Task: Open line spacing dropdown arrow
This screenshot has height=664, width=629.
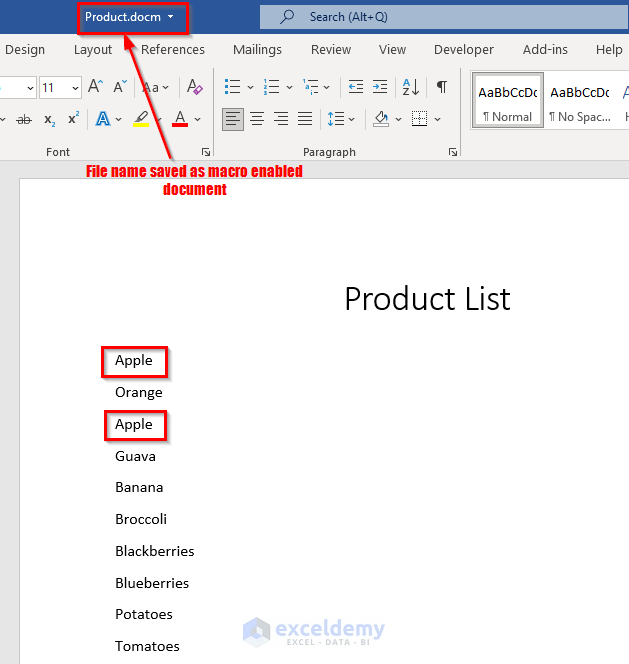Action: pyautogui.click(x=352, y=120)
